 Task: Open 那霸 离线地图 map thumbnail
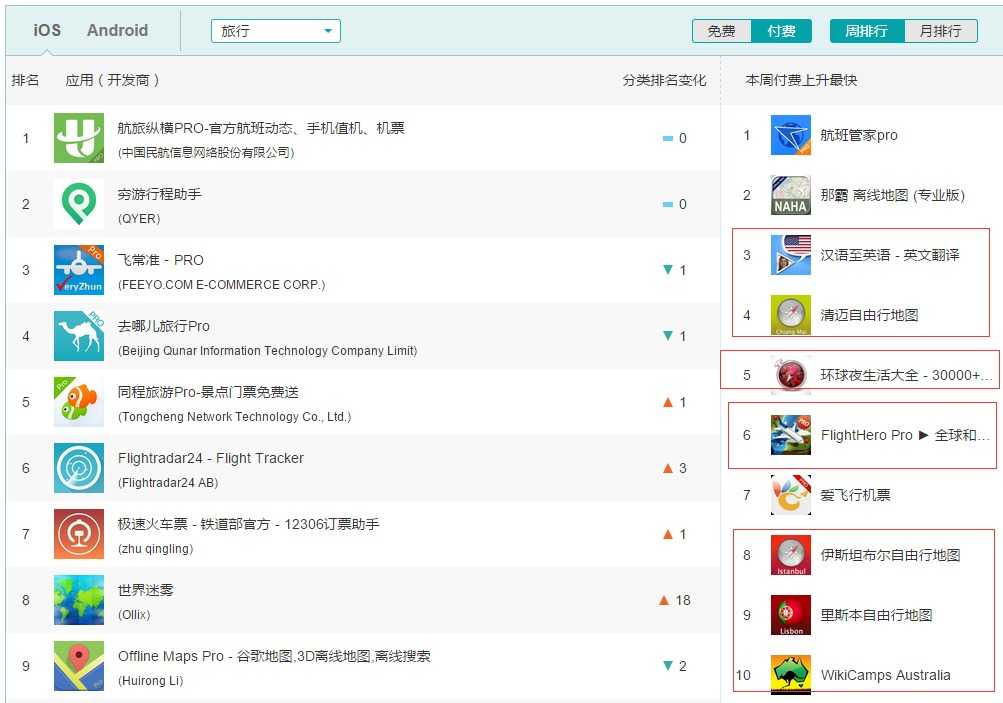[791, 195]
